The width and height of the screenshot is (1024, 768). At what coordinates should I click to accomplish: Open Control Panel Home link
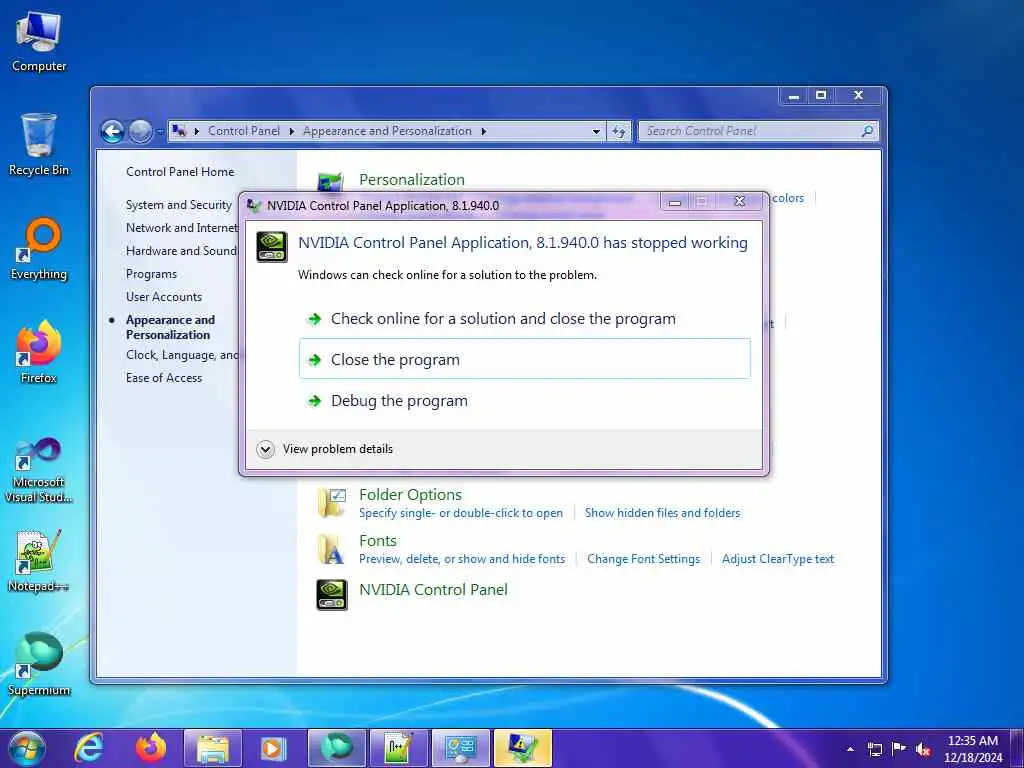point(180,172)
